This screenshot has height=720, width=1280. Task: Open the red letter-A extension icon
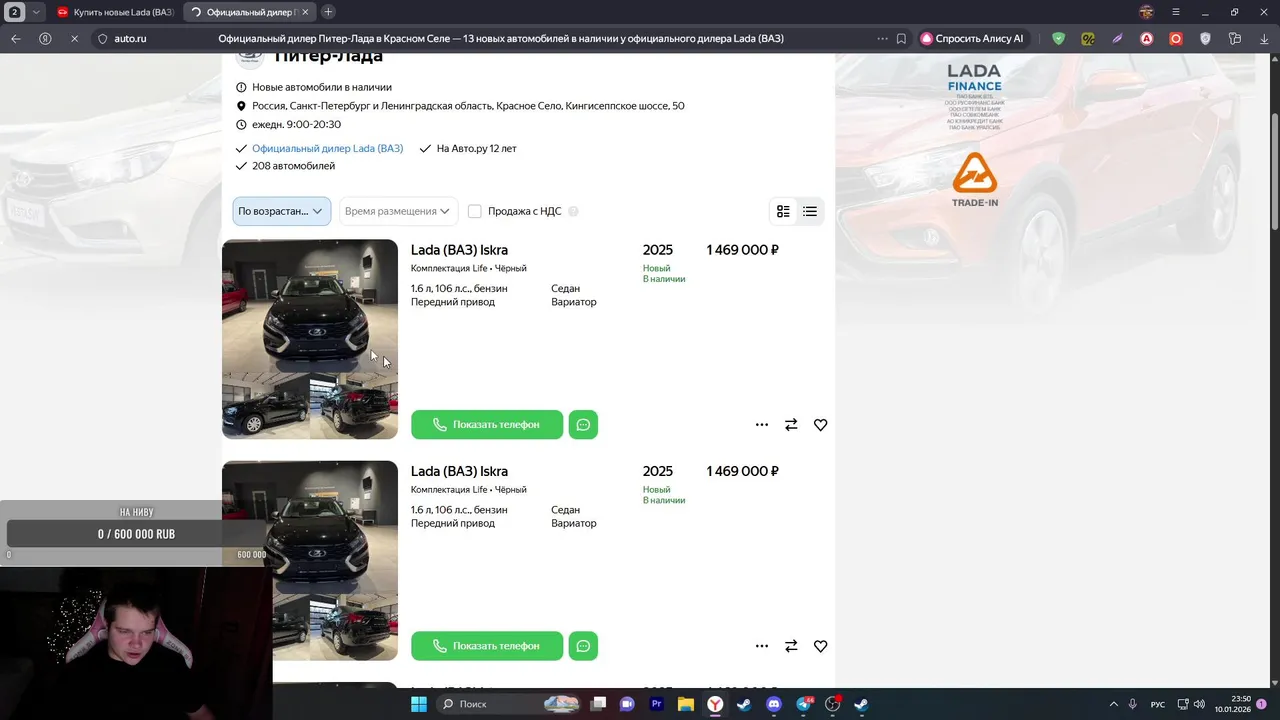[1147, 39]
